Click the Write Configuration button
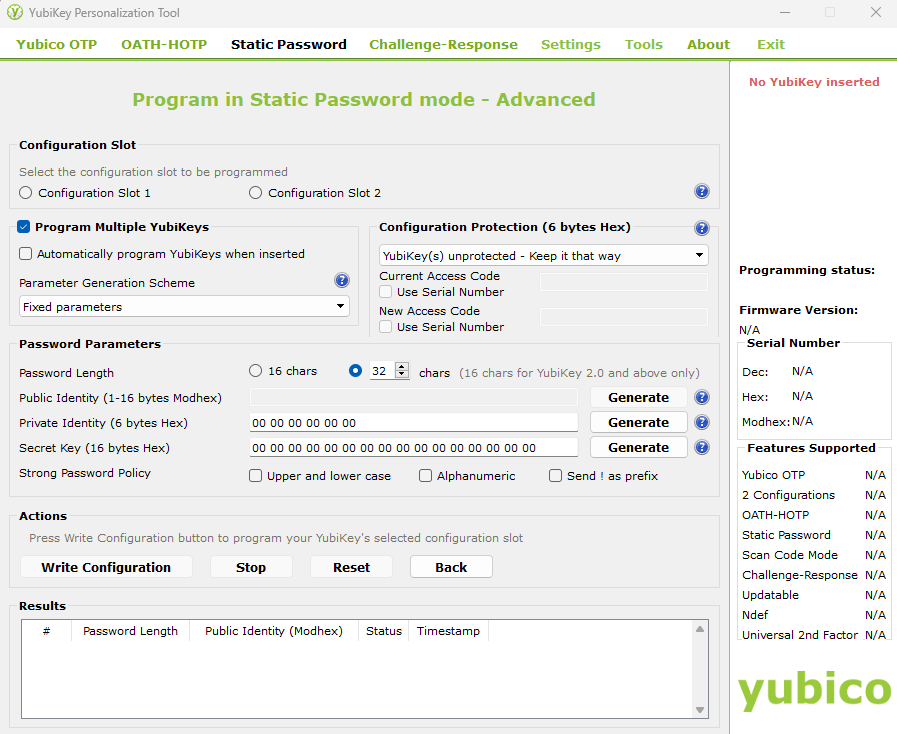Image resolution: width=897 pixels, height=734 pixels. tap(106, 567)
